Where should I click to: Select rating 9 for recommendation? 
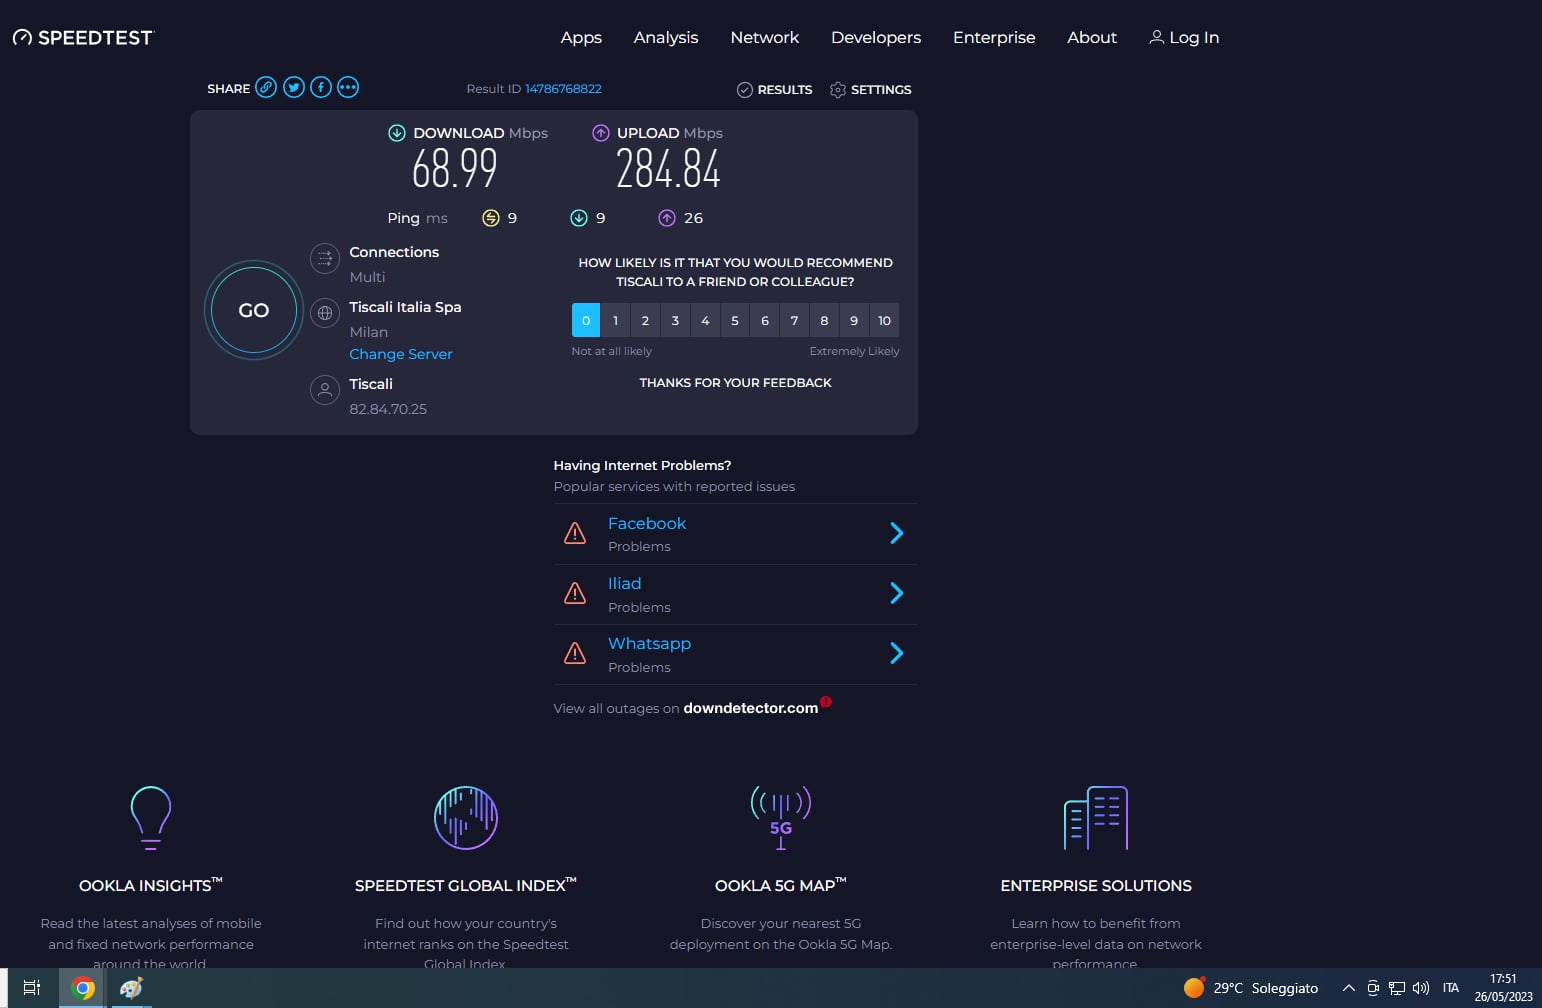(x=854, y=320)
